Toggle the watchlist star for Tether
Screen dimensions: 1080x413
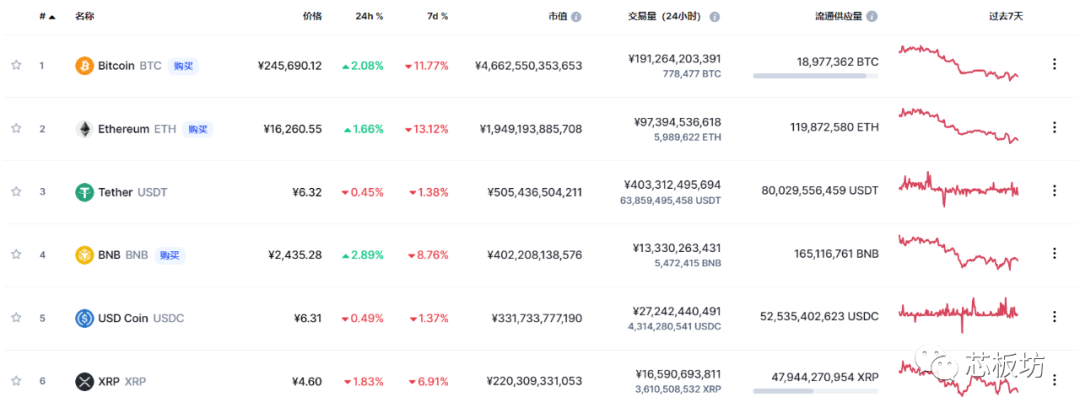pos(16,191)
